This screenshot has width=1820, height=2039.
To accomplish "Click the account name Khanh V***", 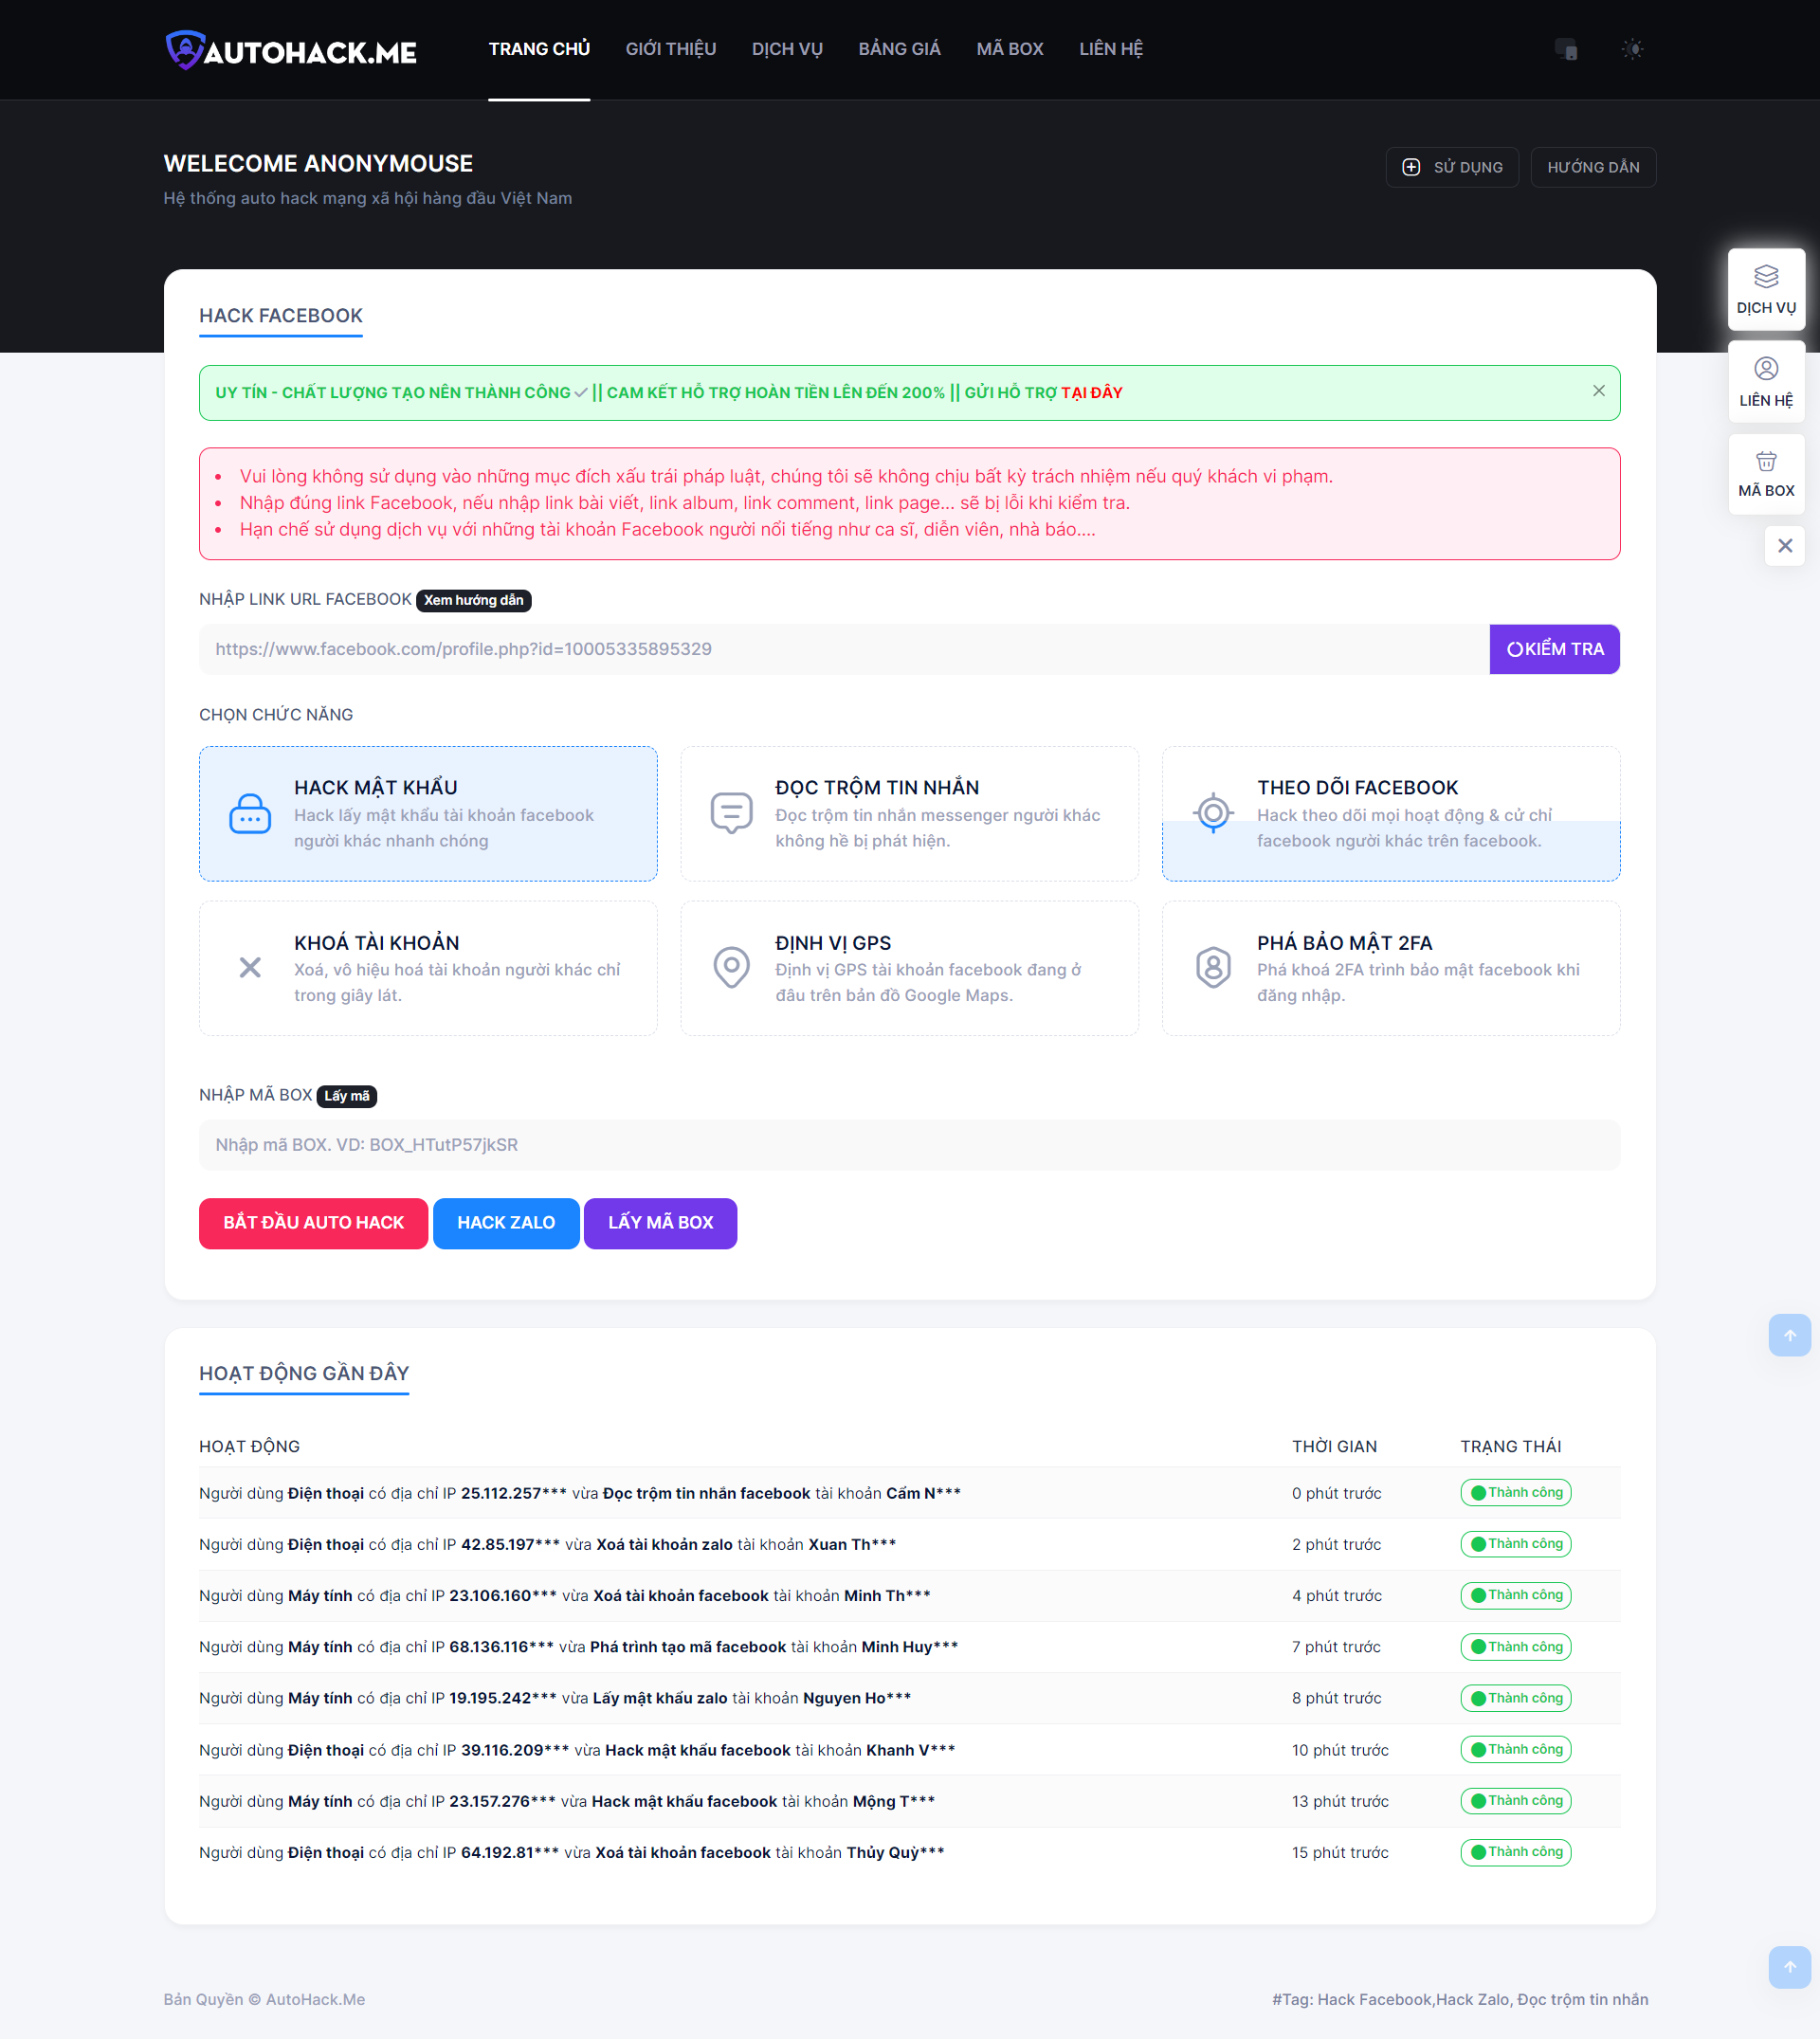I will pos(911,1751).
